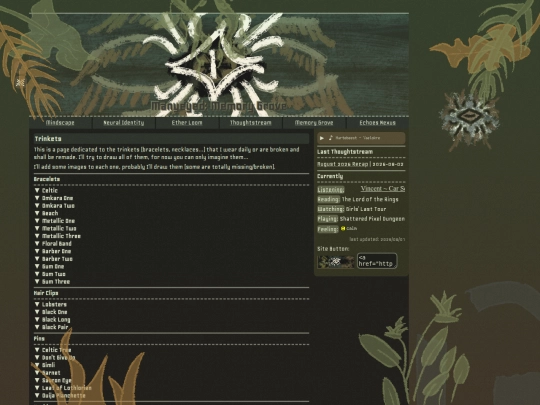The height and width of the screenshot is (405, 540).
Task: Click the Playing: label
Action: tap(328, 219)
